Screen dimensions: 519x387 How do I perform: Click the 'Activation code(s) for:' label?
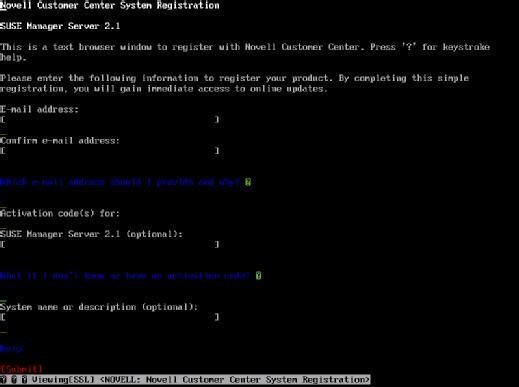[60, 213]
